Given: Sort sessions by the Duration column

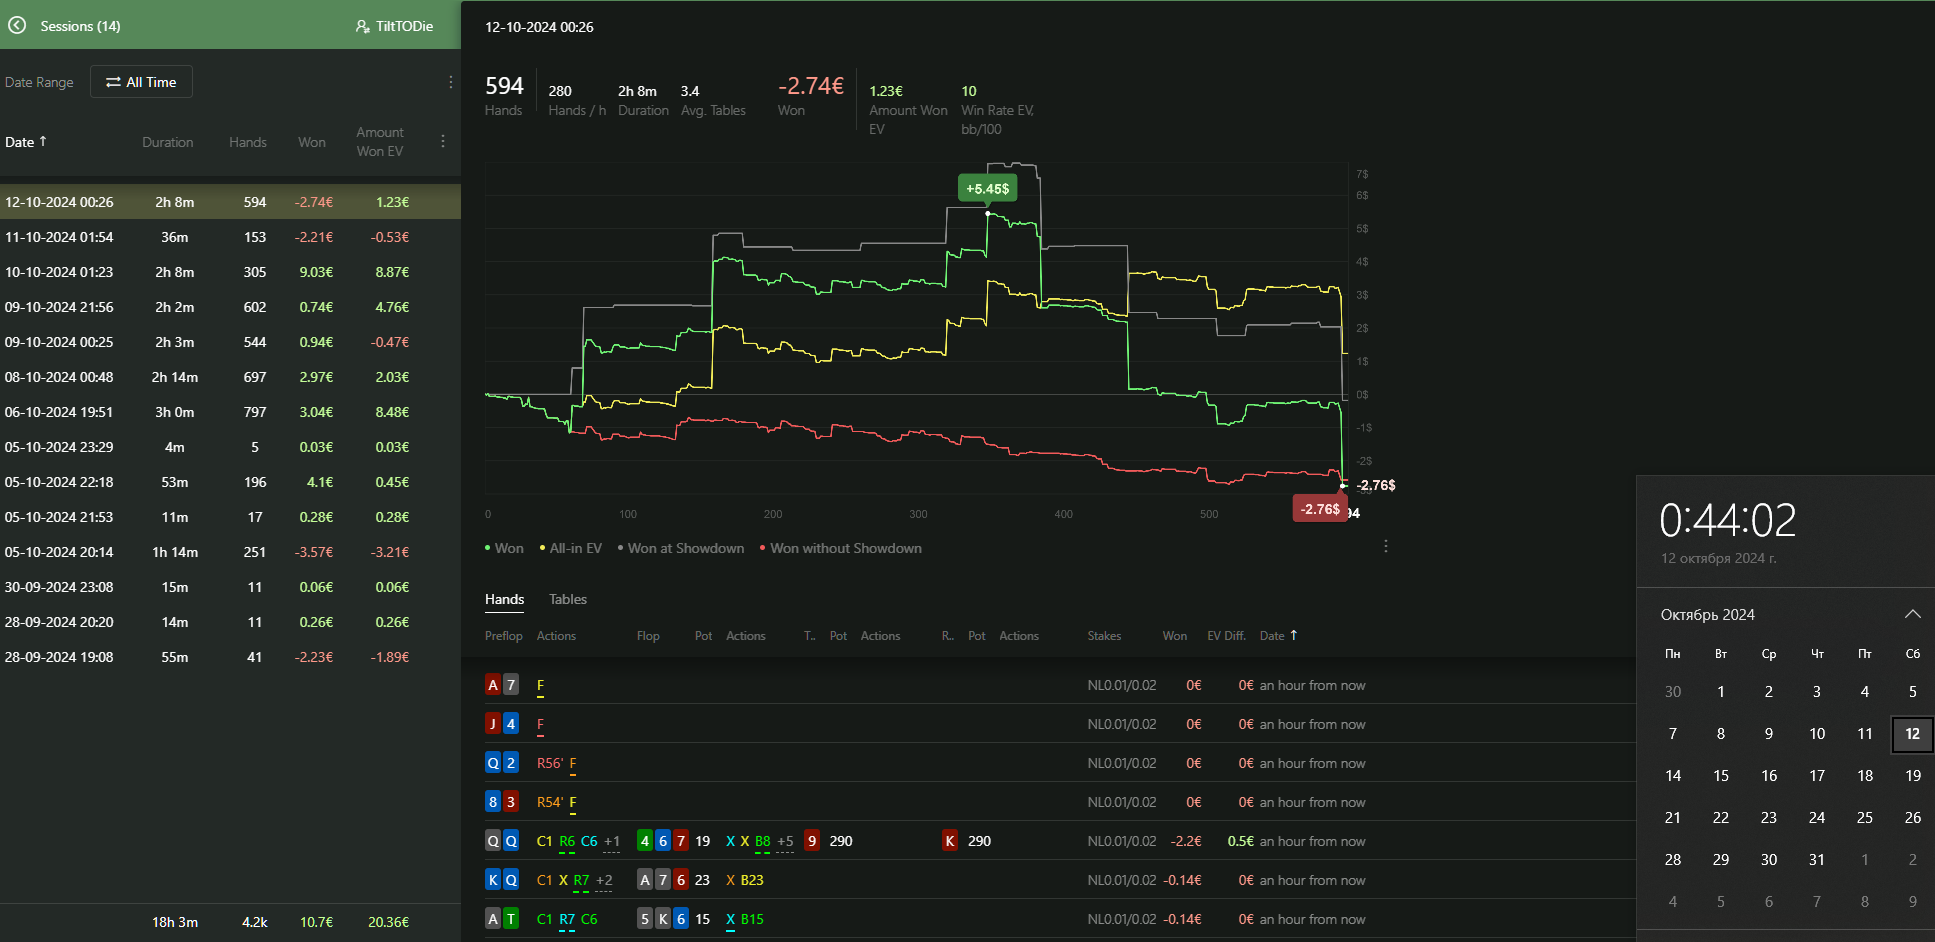Looking at the screenshot, I should click(x=167, y=142).
